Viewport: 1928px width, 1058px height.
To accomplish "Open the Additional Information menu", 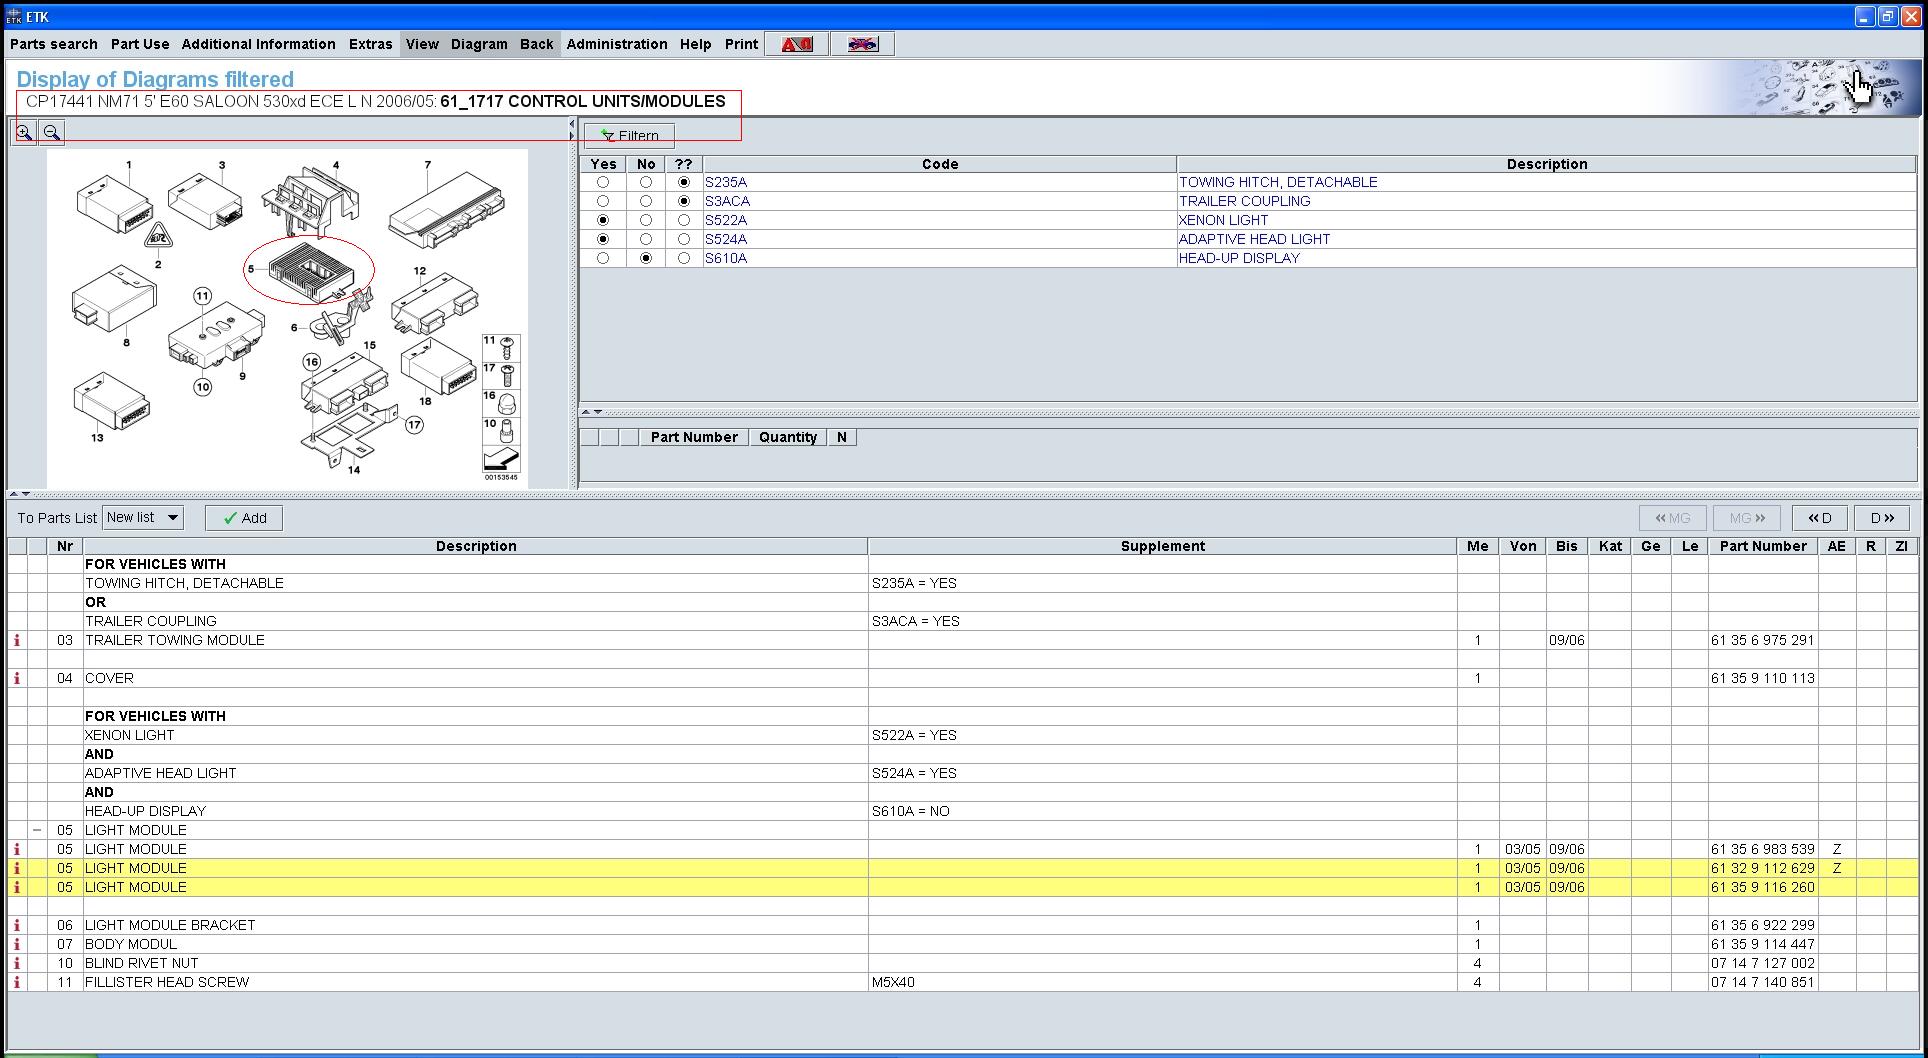I will pyautogui.click(x=259, y=44).
